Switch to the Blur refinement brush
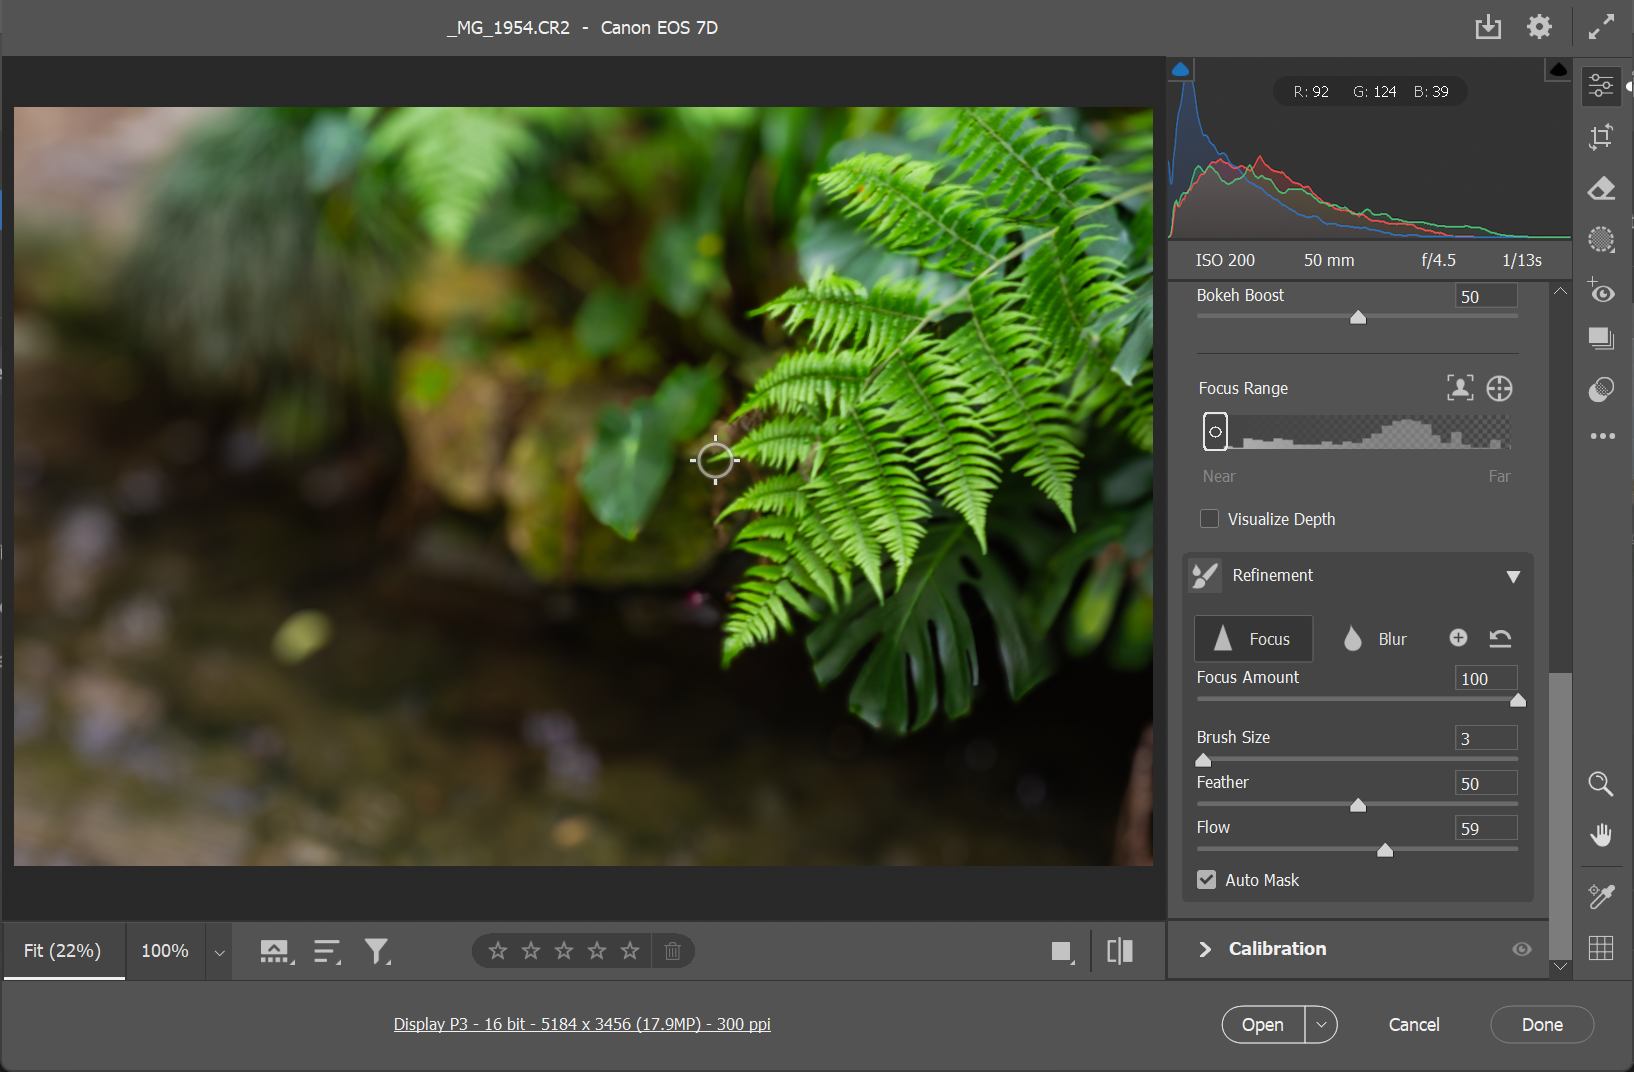Image resolution: width=1634 pixels, height=1072 pixels. coord(1375,639)
